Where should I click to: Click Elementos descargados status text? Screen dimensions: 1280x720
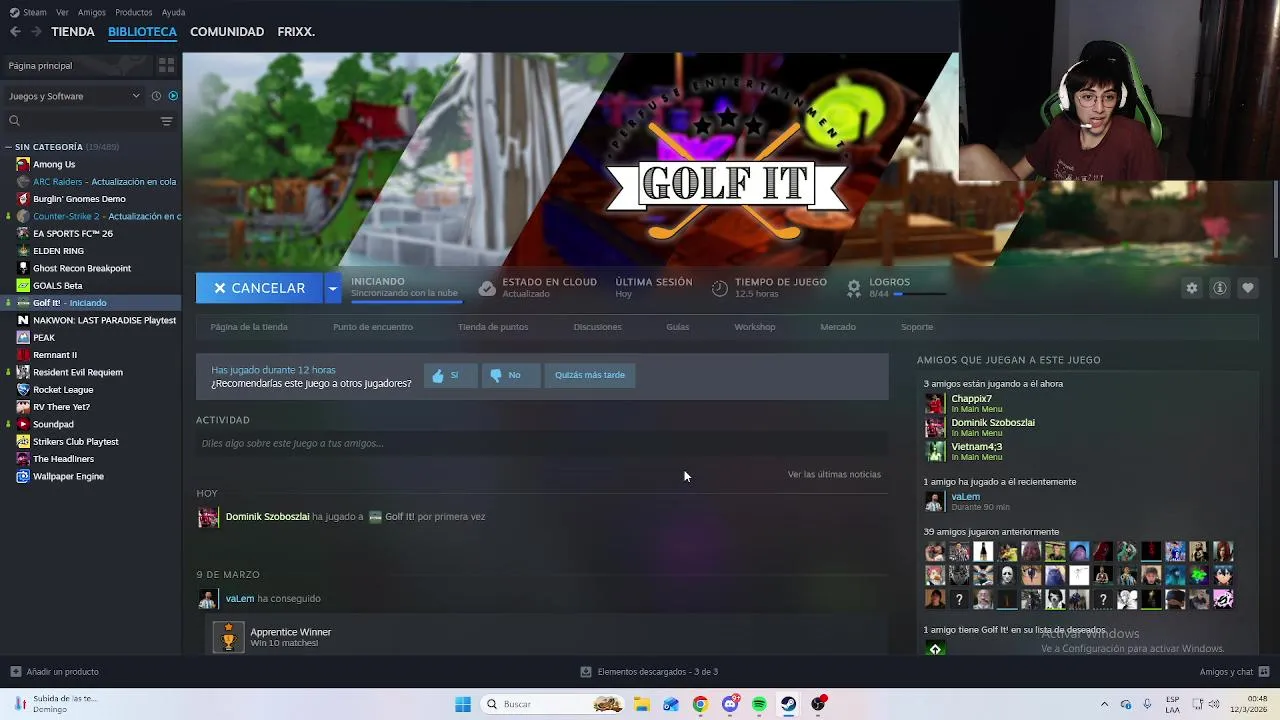pyautogui.click(x=658, y=672)
